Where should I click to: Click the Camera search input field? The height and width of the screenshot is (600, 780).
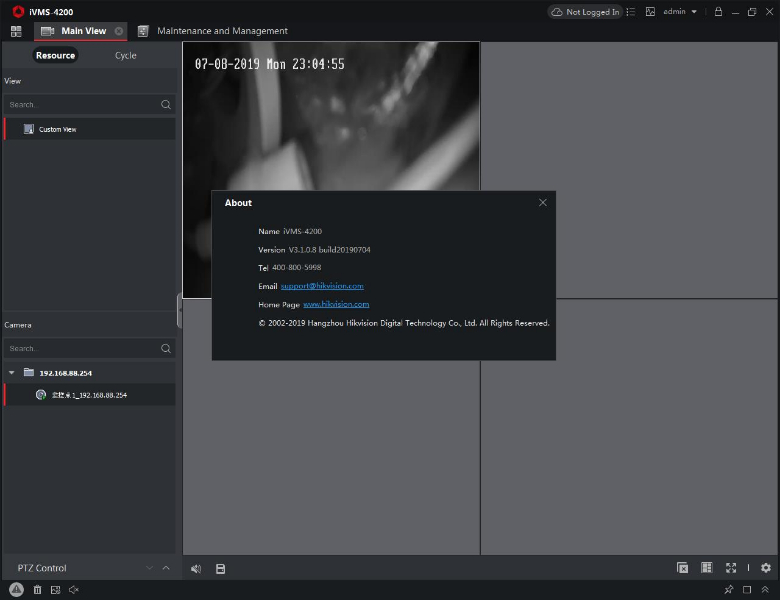click(83, 348)
